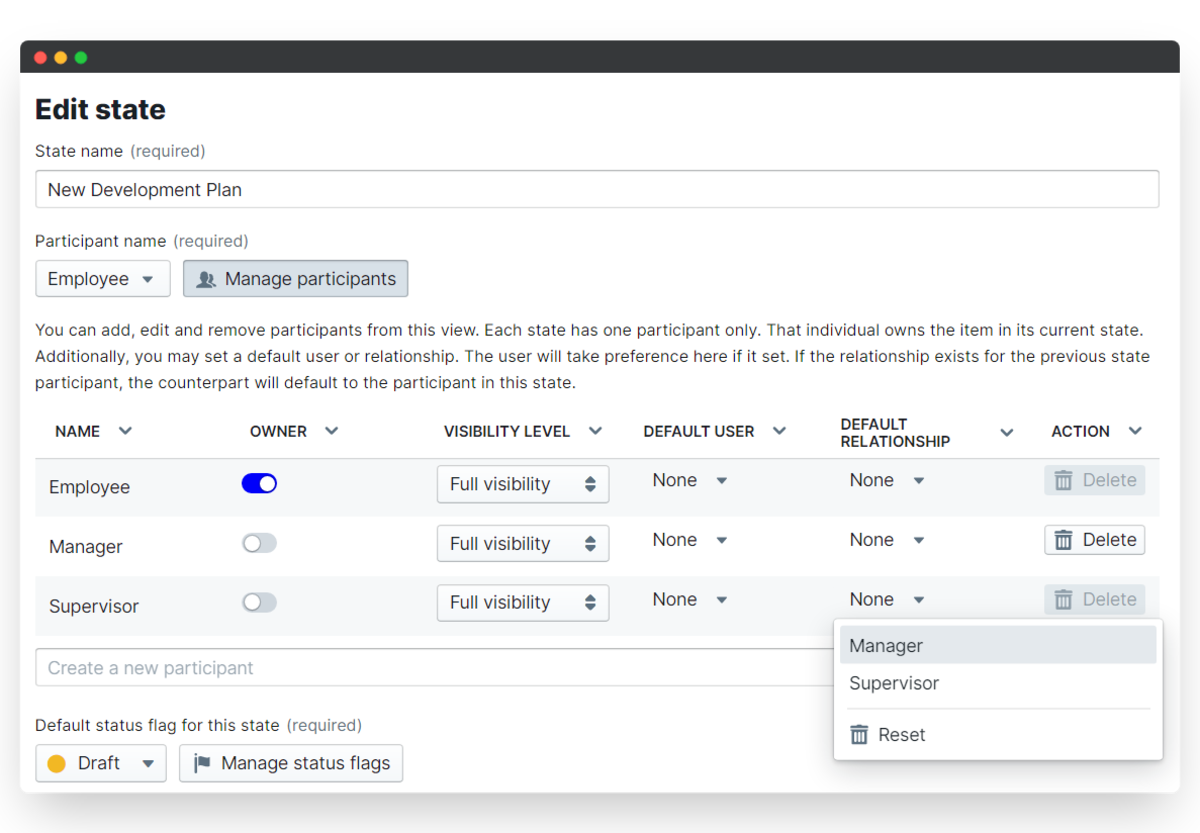Open Supervisor row visibility level select
Viewport: 1200px width, 833px height.
click(x=523, y=602)
